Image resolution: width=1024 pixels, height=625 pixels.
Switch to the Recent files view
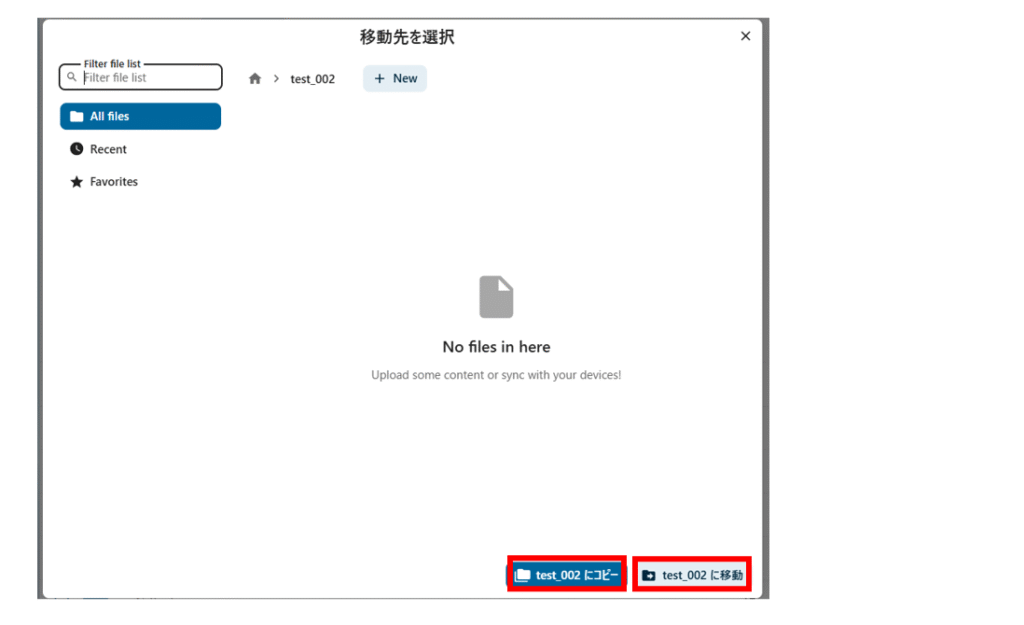coord(109,149)
